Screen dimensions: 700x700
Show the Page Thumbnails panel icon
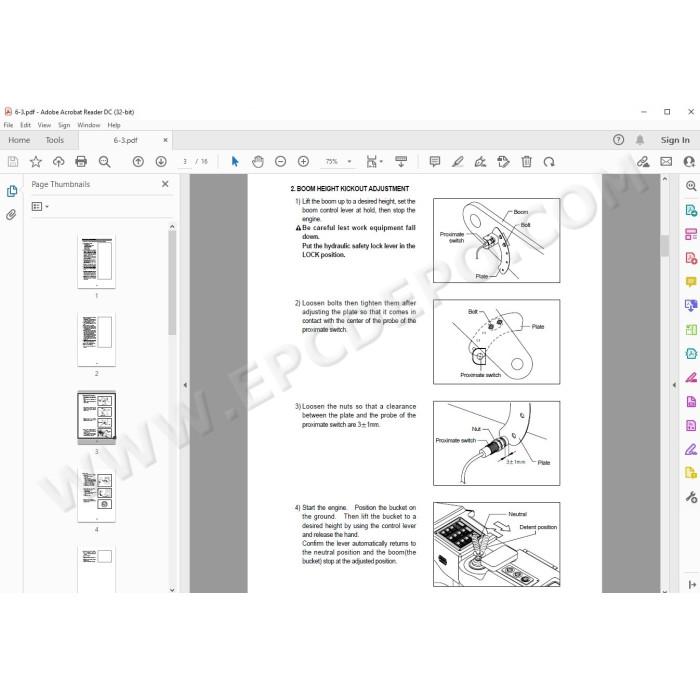tap(12, 191)
